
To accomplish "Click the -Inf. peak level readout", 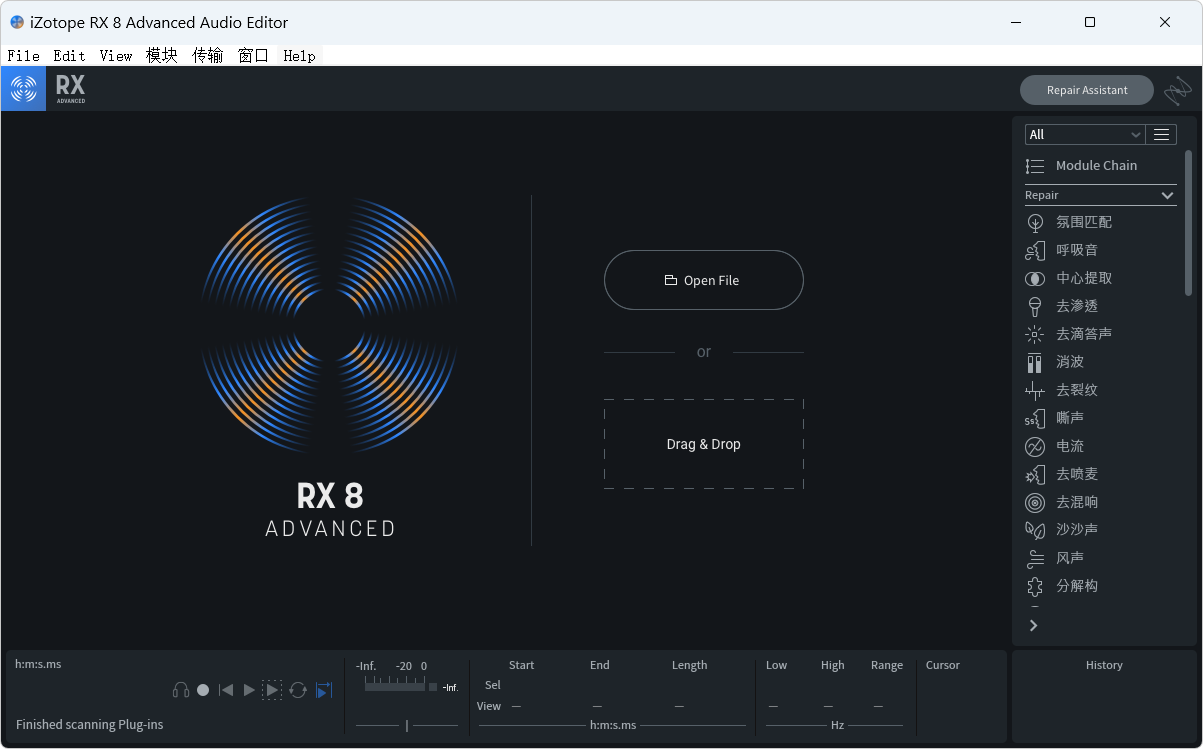I will click(x=450, y=687).
